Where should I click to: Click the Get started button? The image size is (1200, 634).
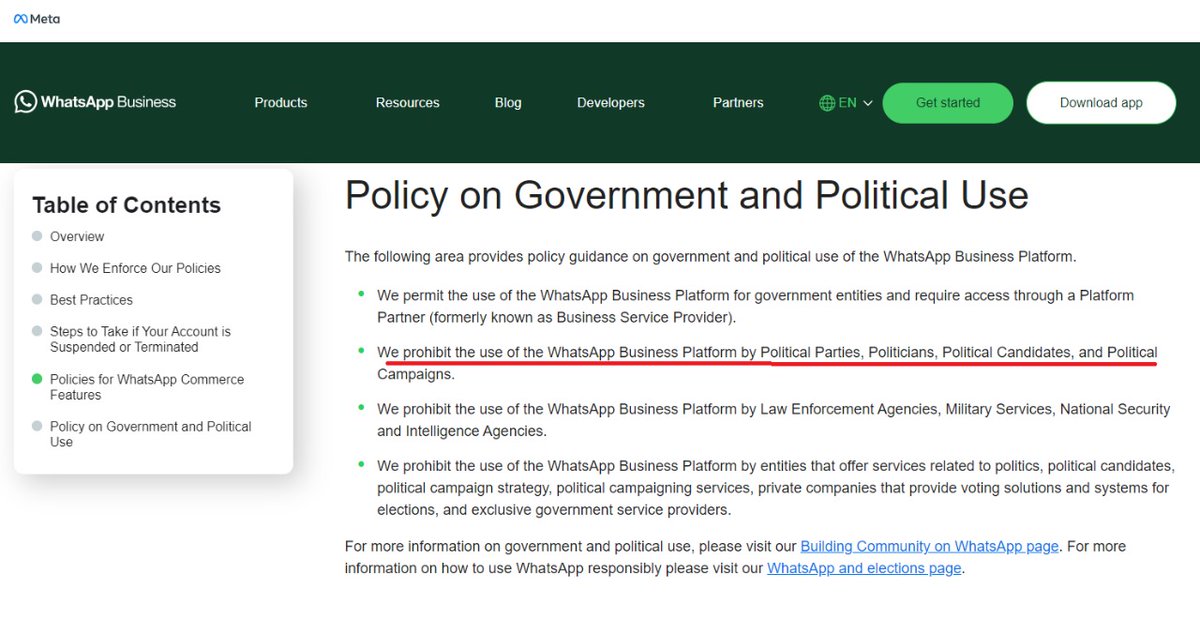948,103
